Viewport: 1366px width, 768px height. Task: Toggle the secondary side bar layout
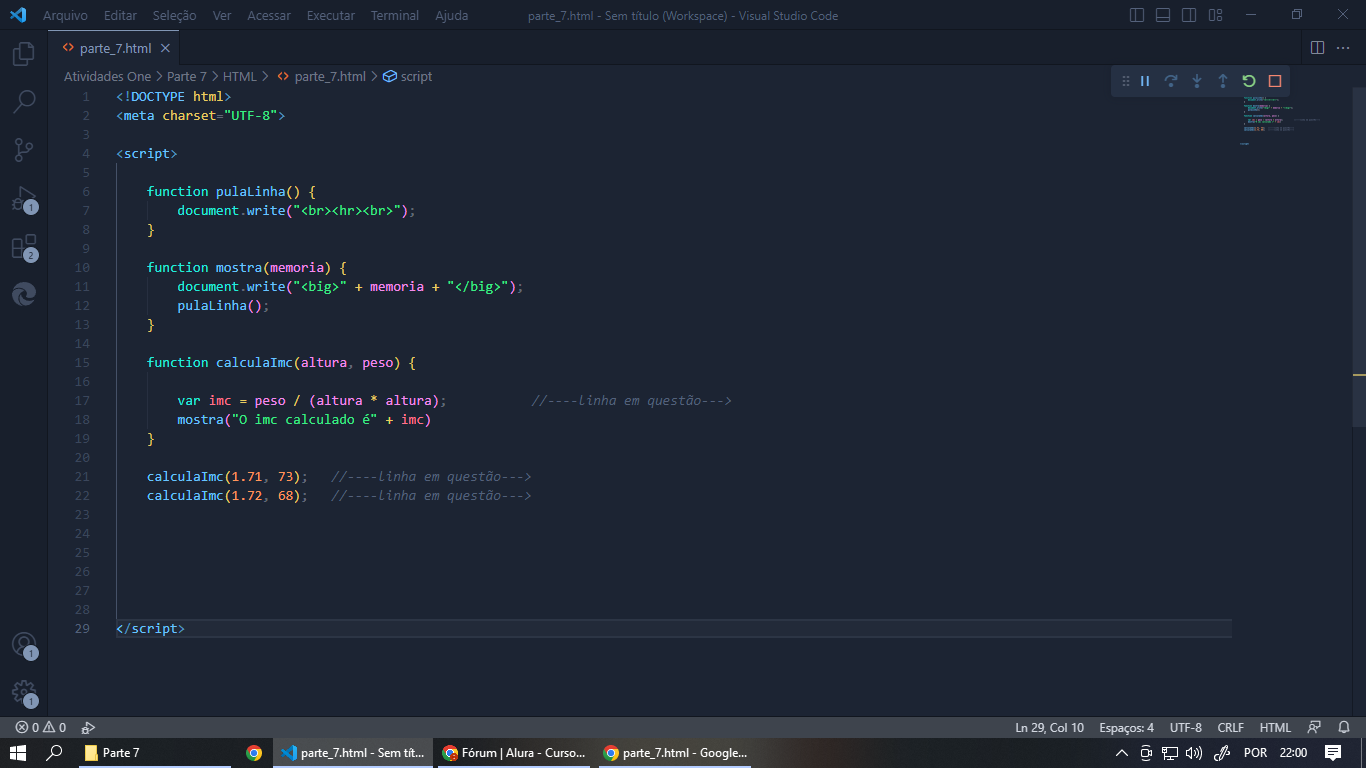(1189, 15)
